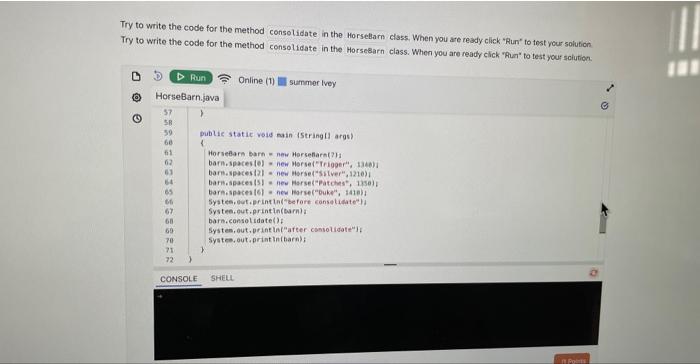Select the HorseBarn.java file tab

pos(188,97)
